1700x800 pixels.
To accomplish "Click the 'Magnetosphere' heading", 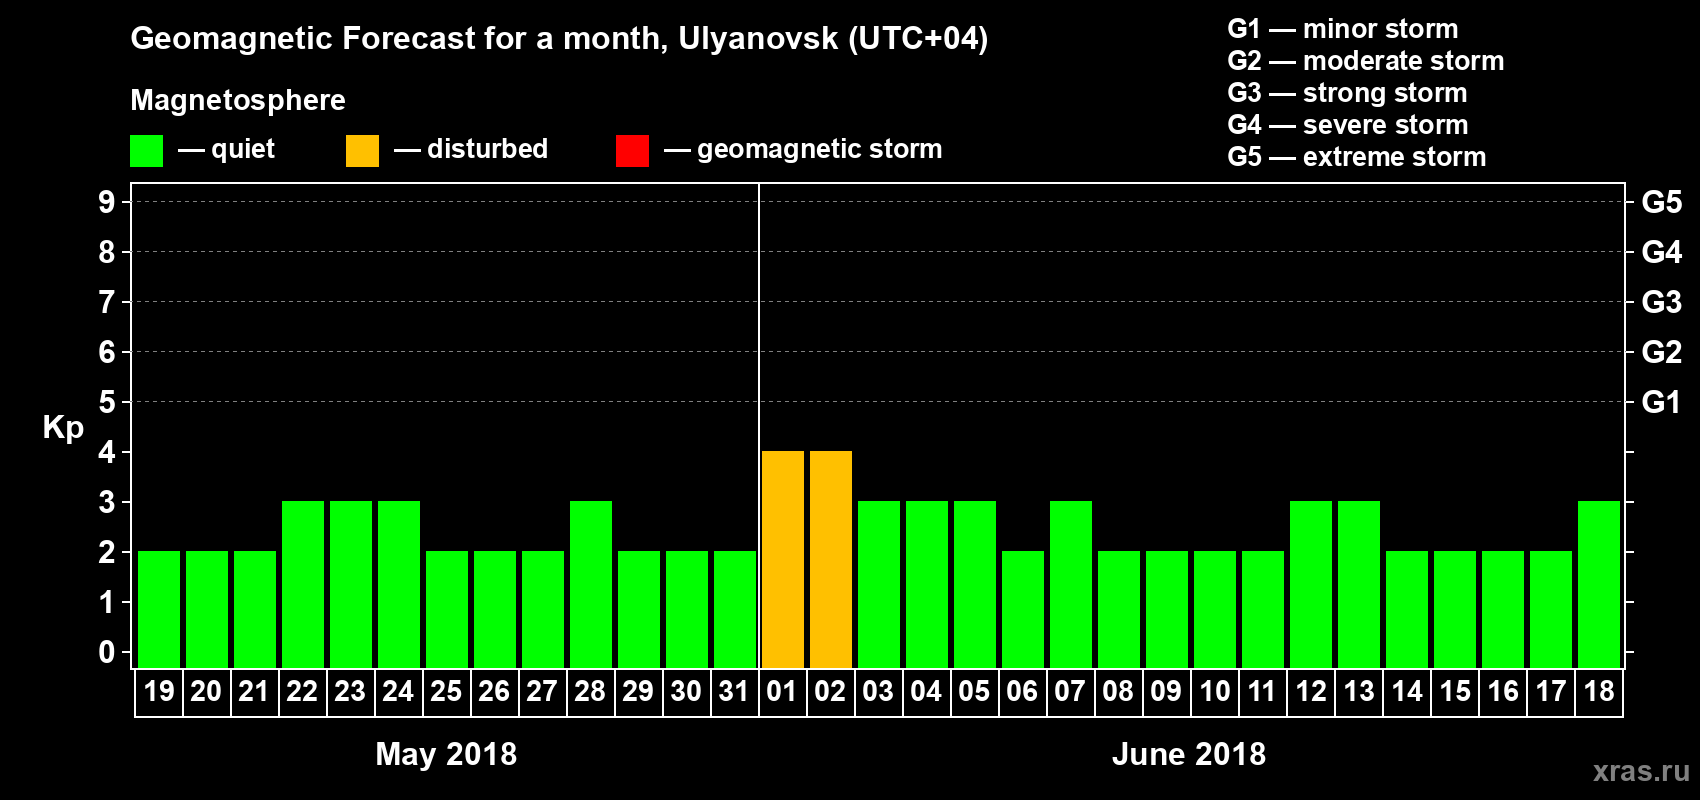I will coord(238,100).
